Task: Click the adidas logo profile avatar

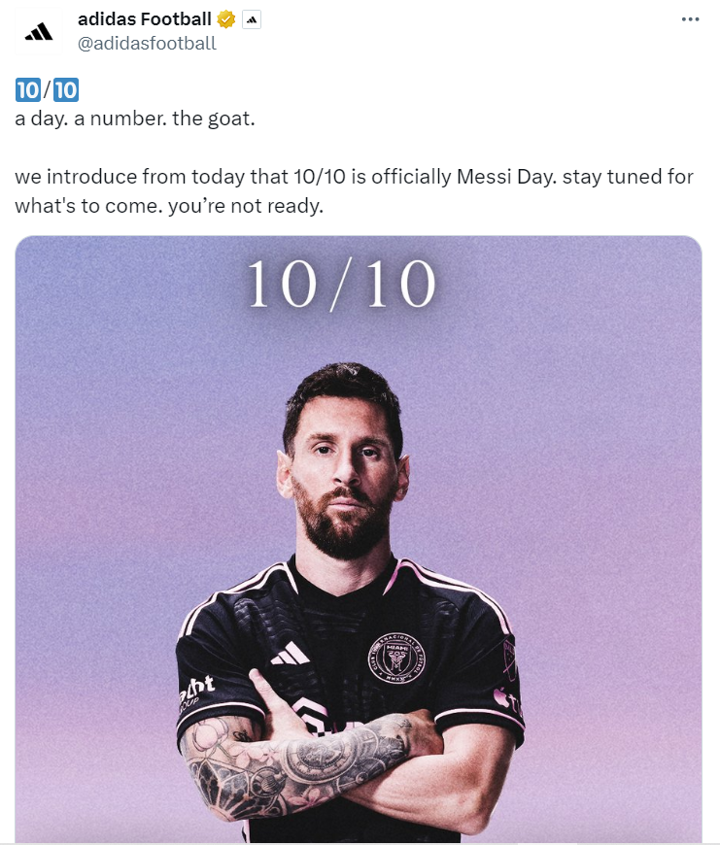Action: [39, 31]
